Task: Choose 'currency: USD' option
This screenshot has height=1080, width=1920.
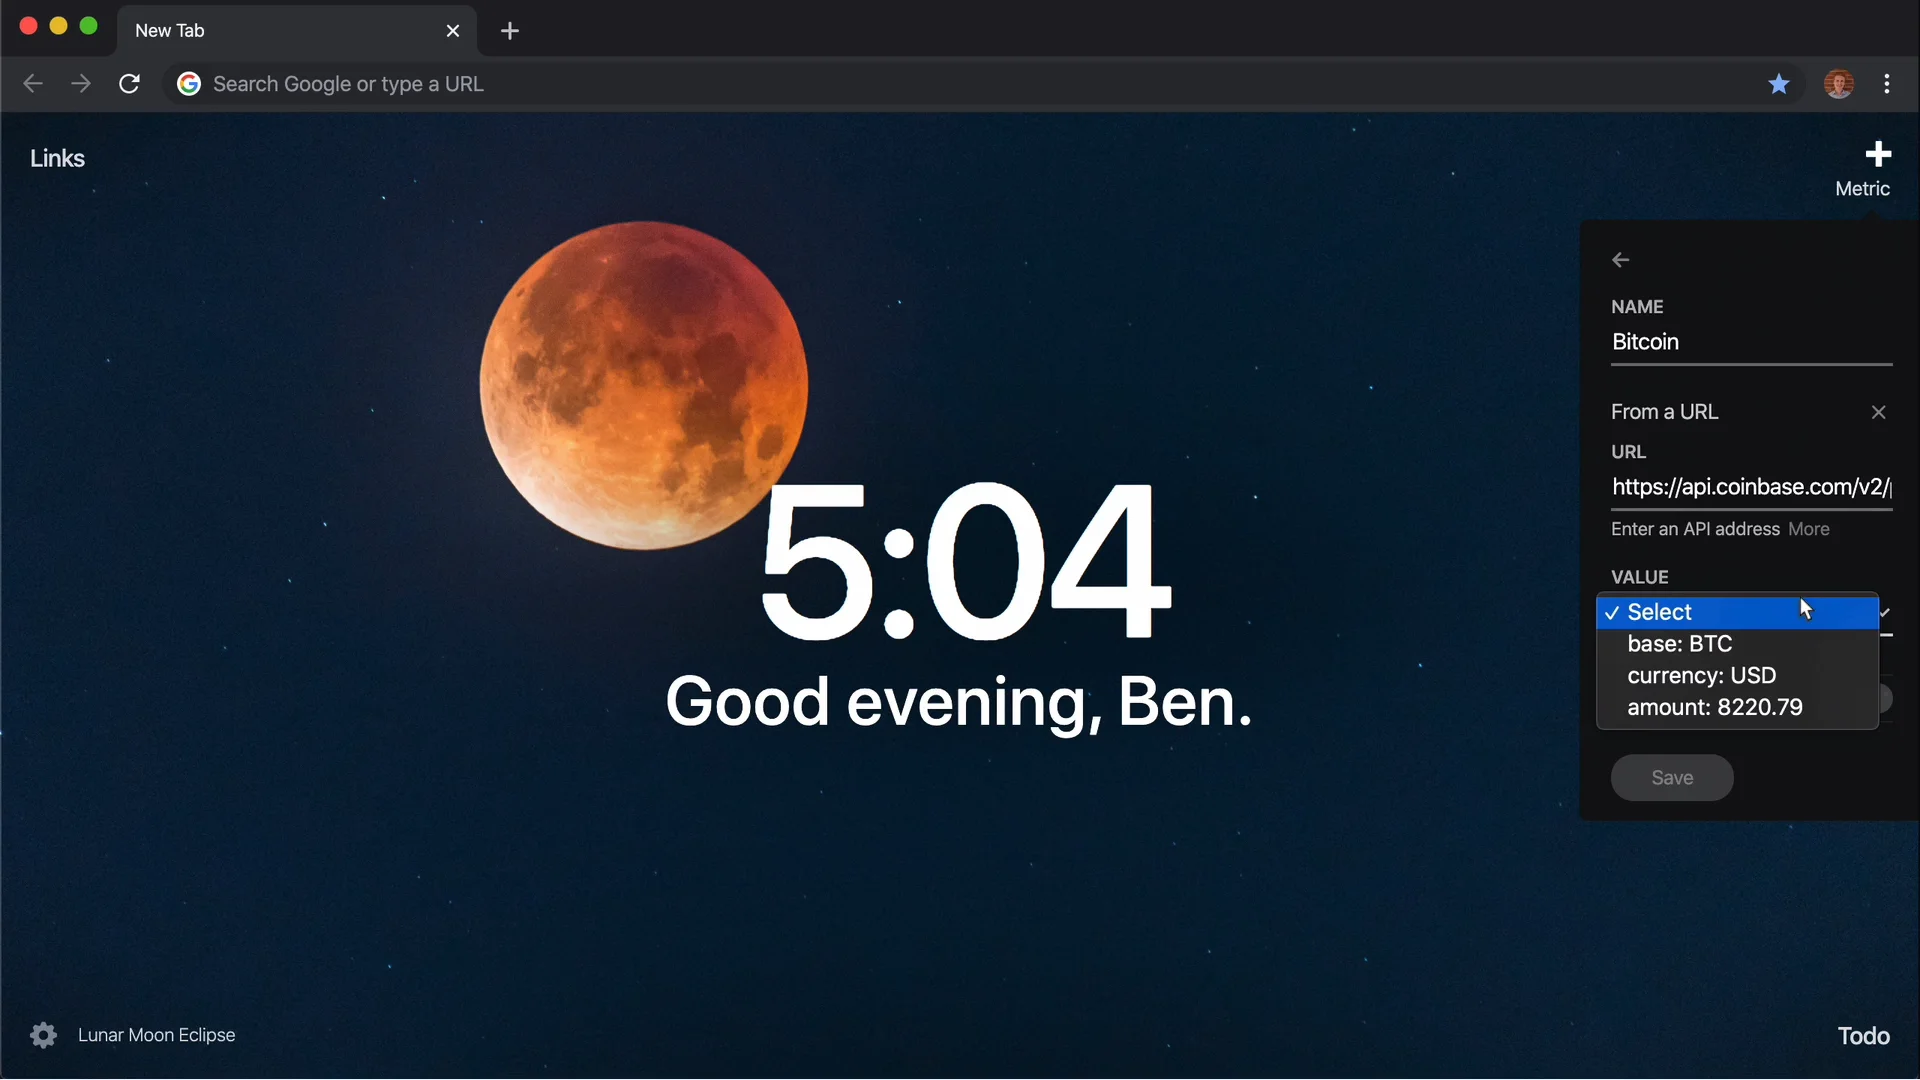Action: (1701, 675)
